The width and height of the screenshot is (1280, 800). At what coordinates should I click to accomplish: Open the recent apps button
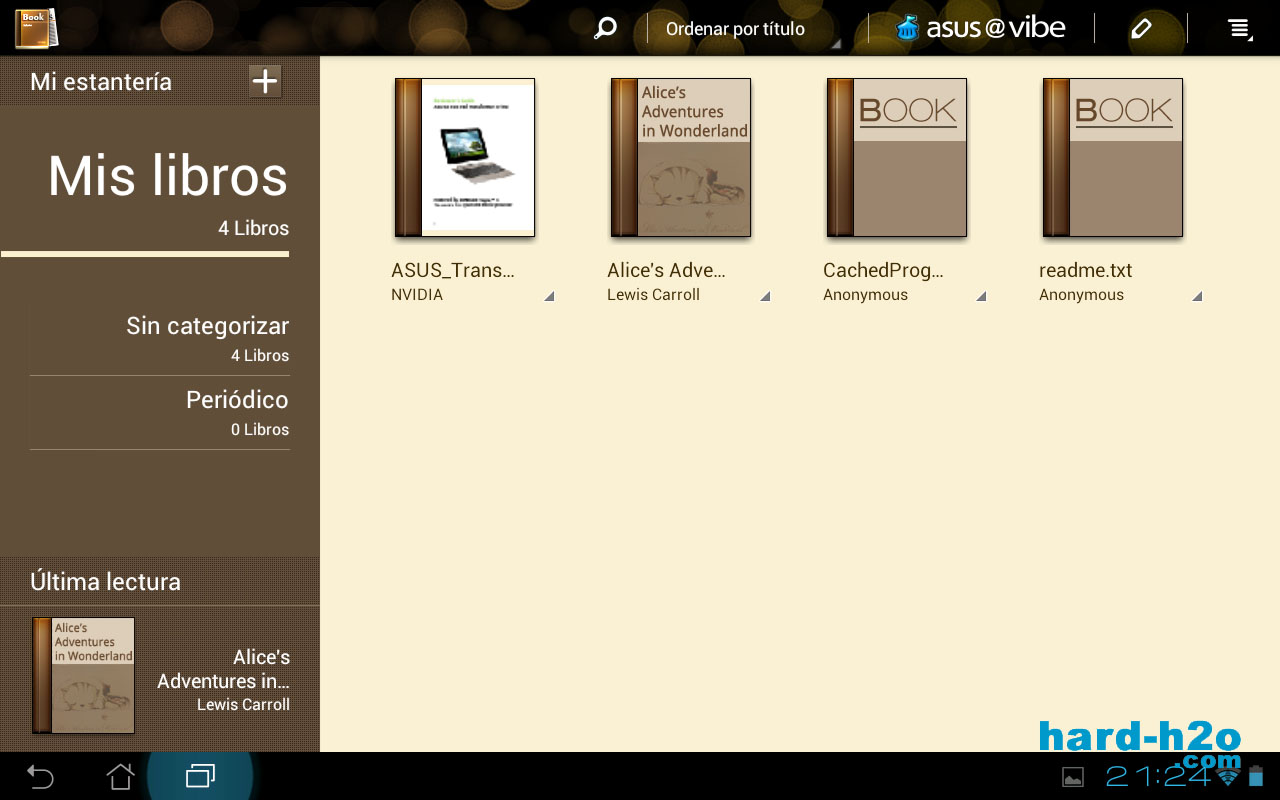(200, 776)
